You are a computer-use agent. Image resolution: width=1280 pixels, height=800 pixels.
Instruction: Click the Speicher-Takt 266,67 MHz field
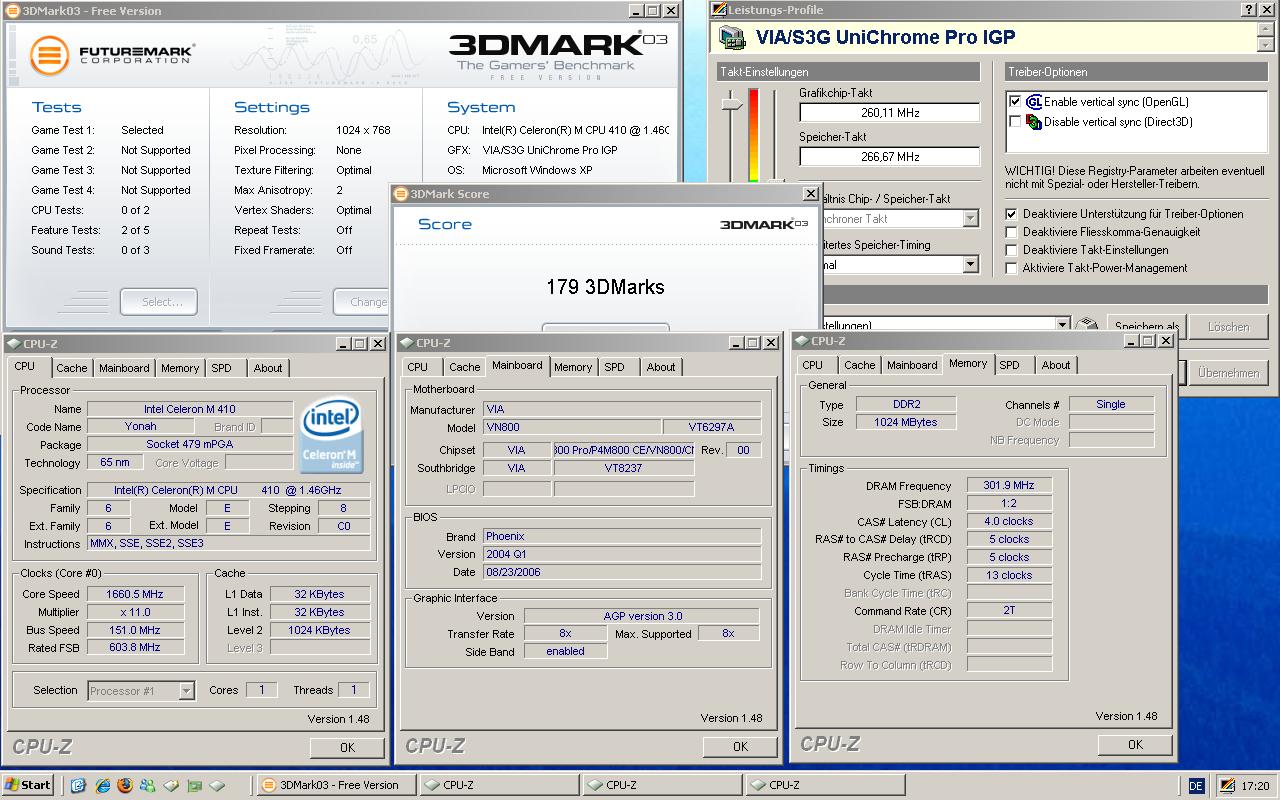tap(889, 157)
